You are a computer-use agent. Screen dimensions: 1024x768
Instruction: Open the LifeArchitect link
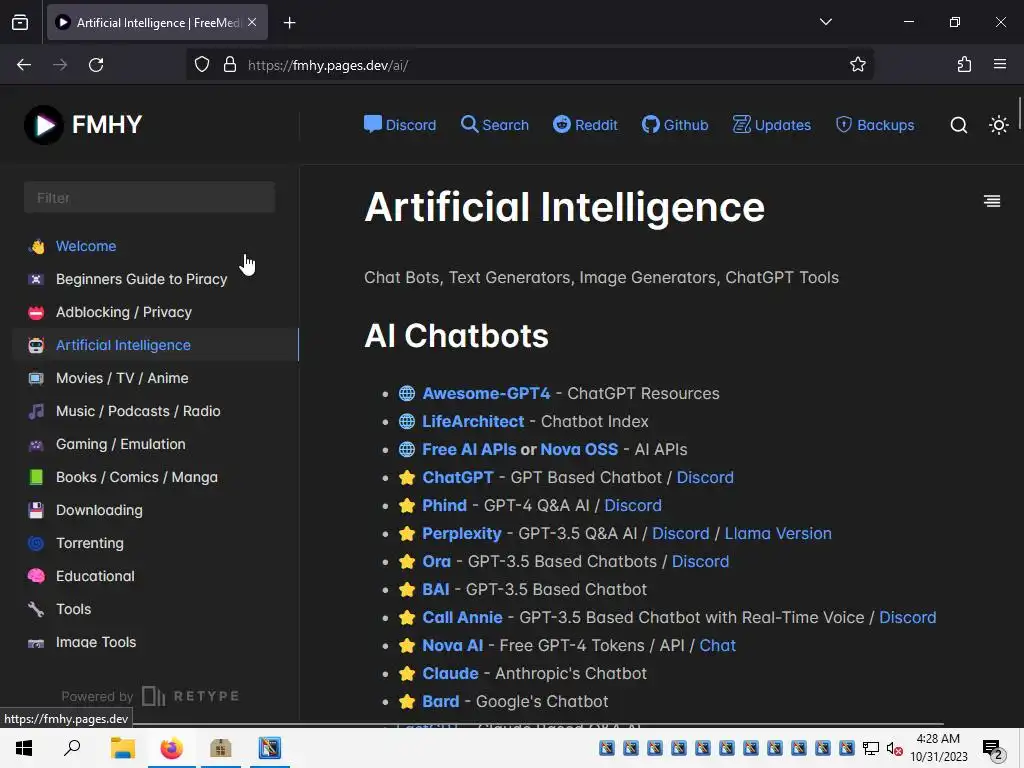pos(473,421)
